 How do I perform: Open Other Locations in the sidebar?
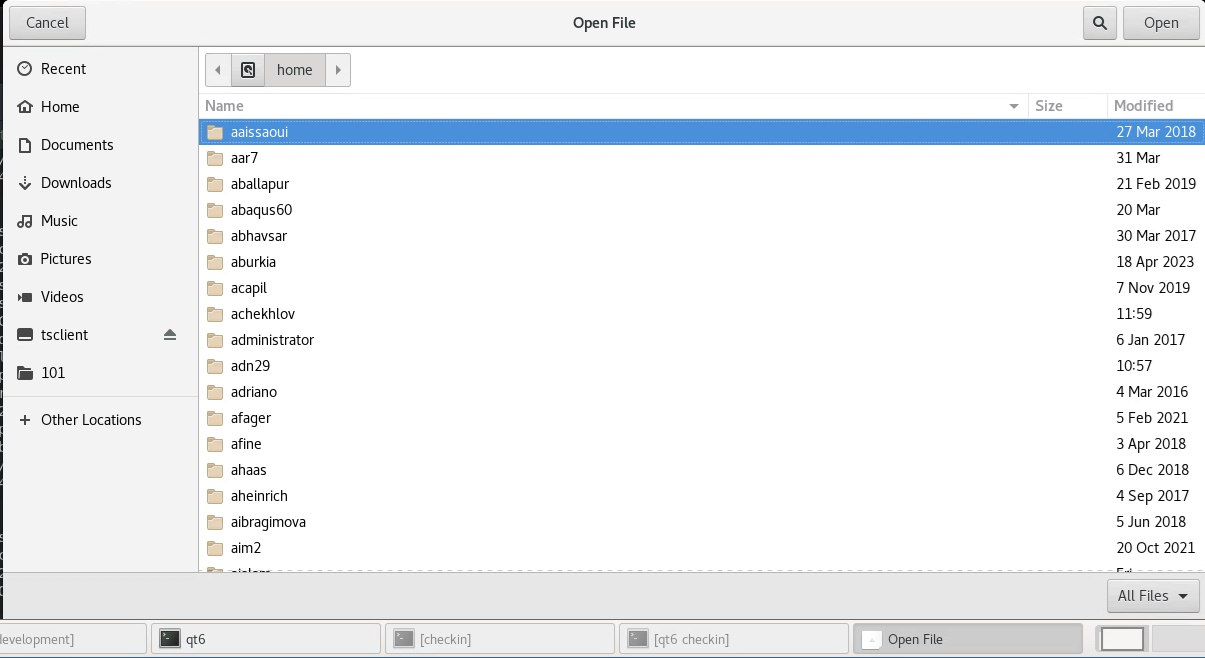pos(99,420)
